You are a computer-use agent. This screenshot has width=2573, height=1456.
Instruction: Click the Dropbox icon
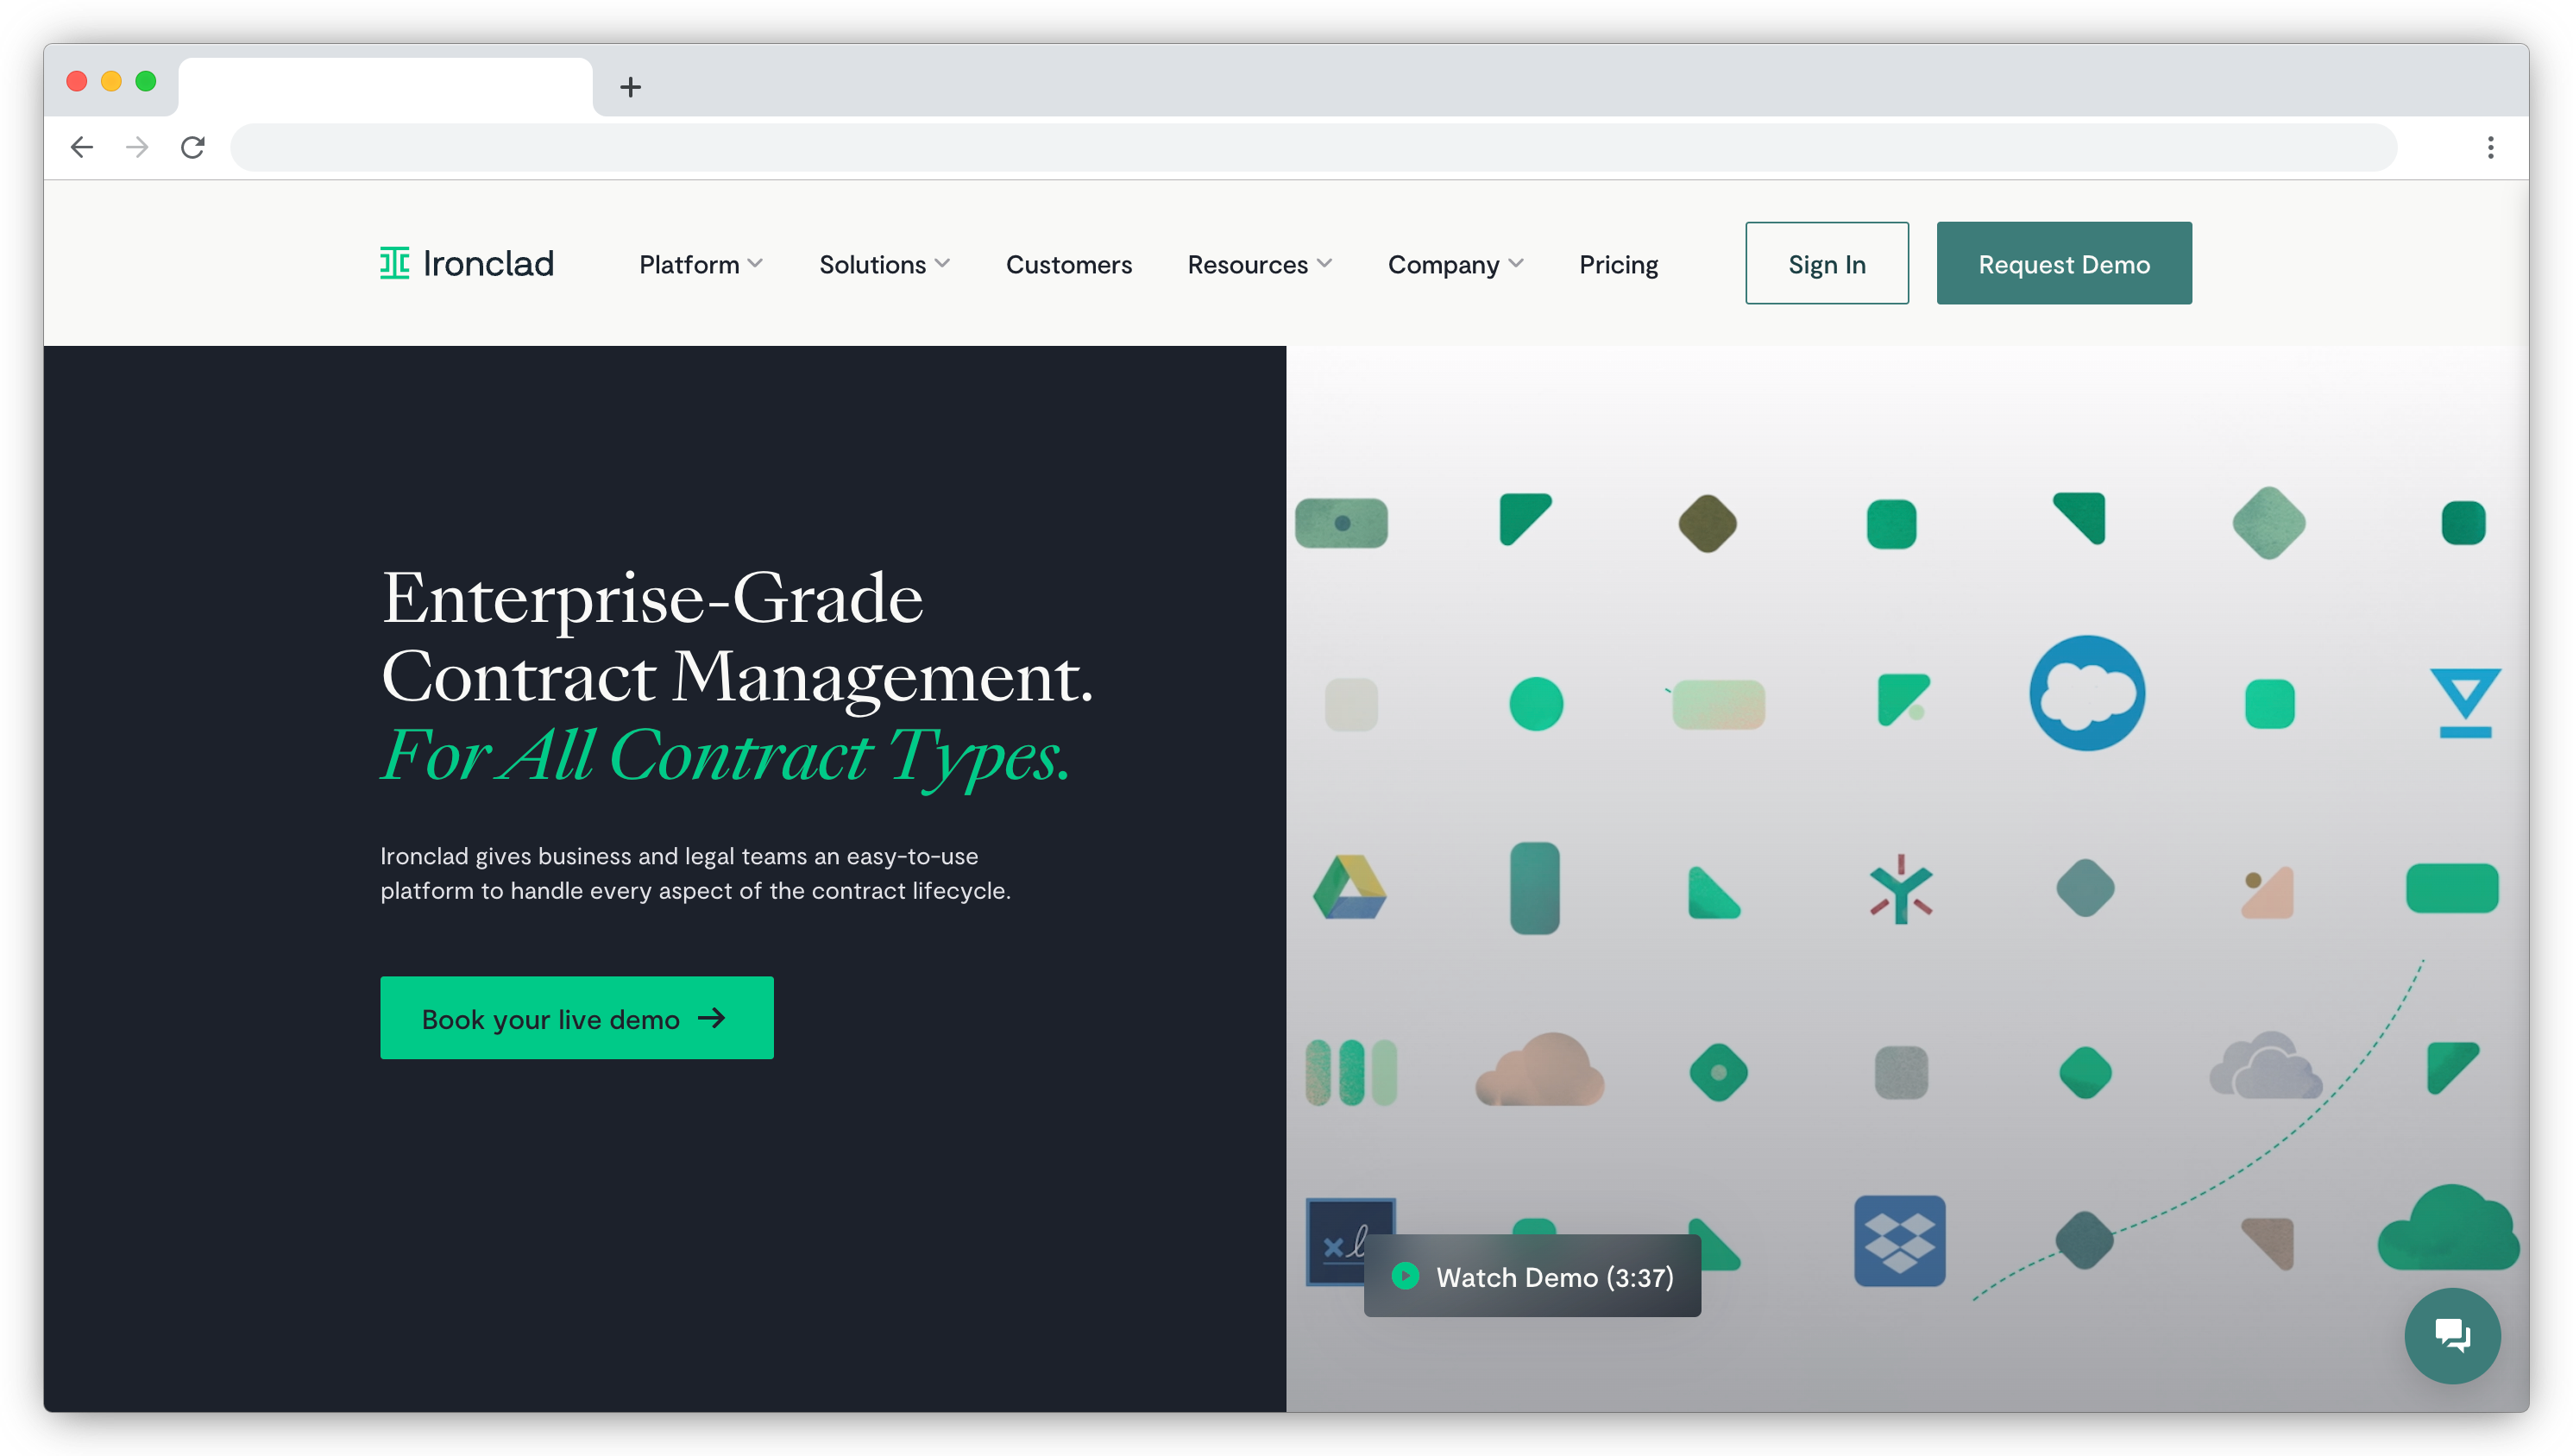tap(1899, 1240)
